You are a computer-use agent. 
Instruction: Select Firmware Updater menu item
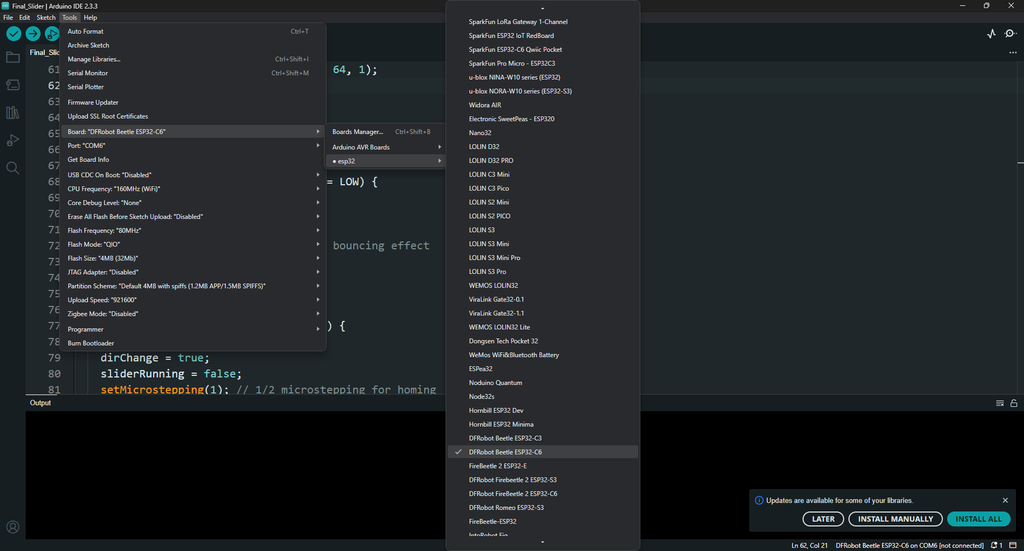(193, 102)
